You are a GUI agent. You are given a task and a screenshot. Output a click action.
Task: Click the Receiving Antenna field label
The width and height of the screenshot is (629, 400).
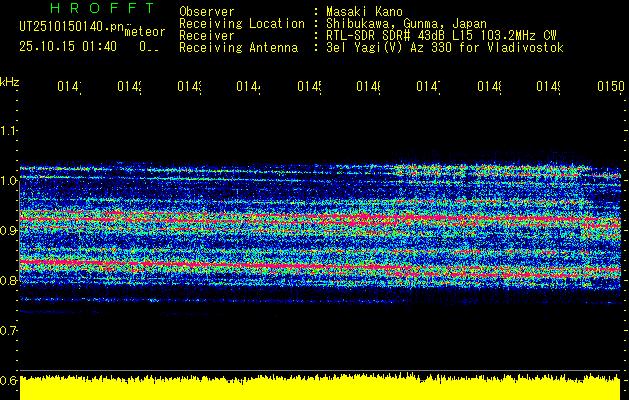pos(238,47)
